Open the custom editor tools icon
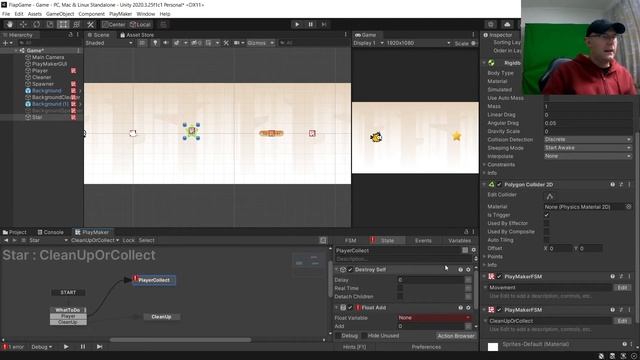Image resolution: width=640 pixels, height=360 pixels. 91,24
